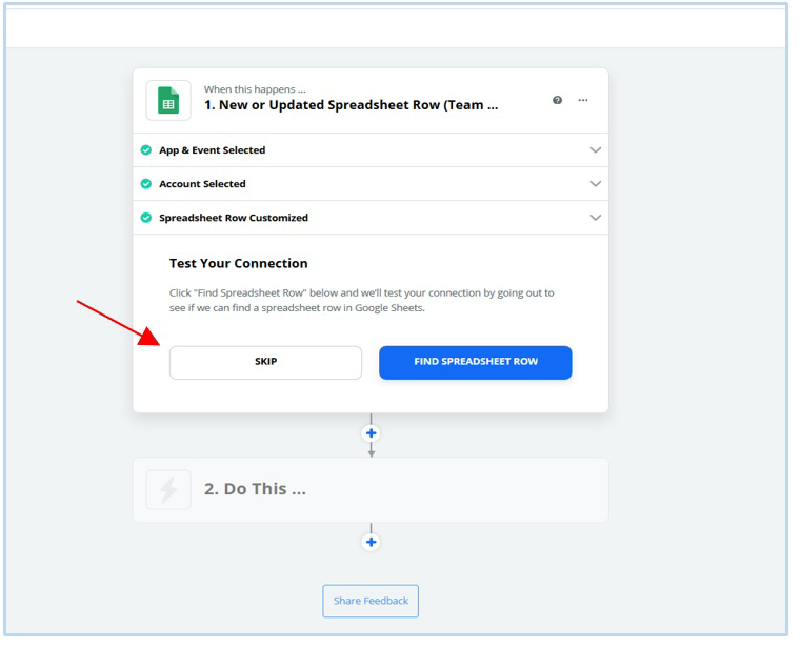Image resolution: width=800 pixels, height=648 pixels.
Task: Click the green check beside Account Selected
Action: (x=146, y=184)
